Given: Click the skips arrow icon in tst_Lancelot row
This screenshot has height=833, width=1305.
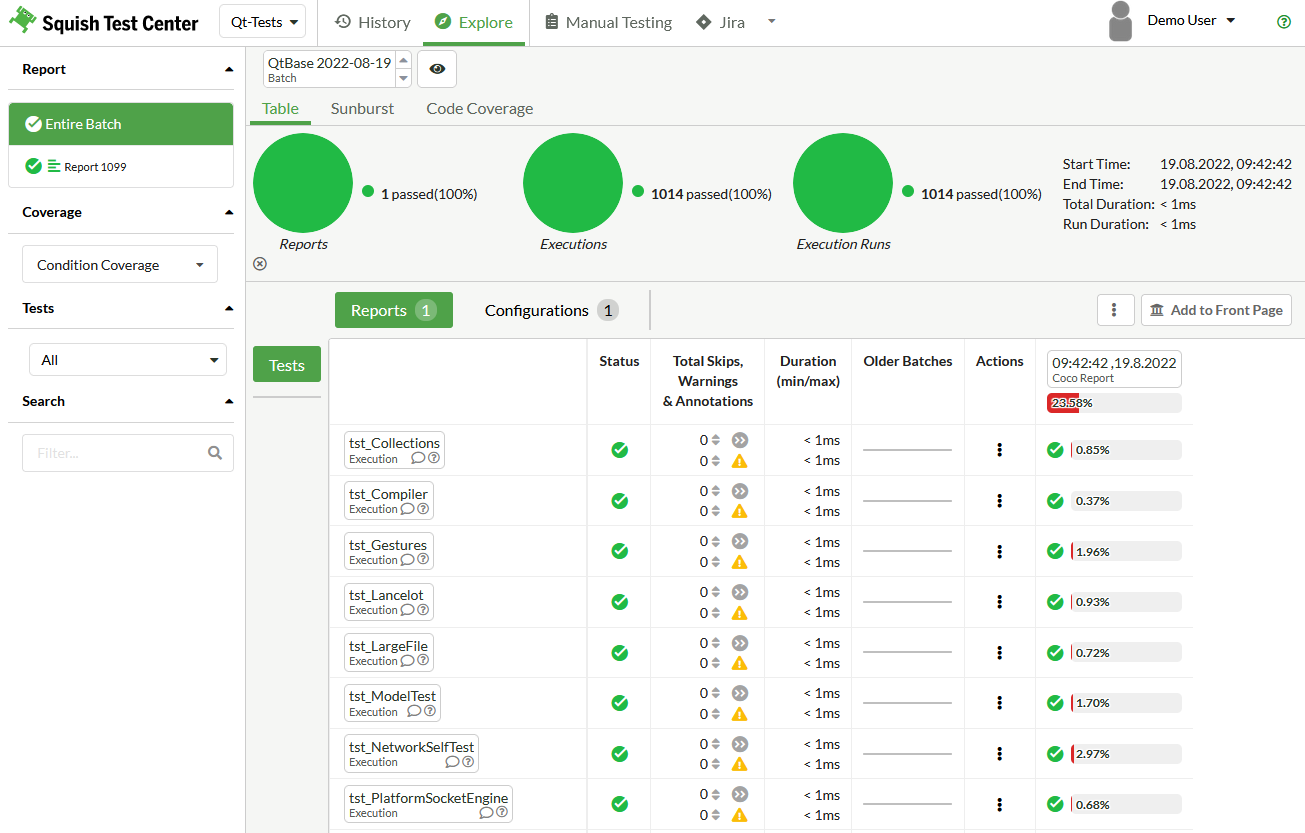Looking at the screenshot, I should point(740,592).
